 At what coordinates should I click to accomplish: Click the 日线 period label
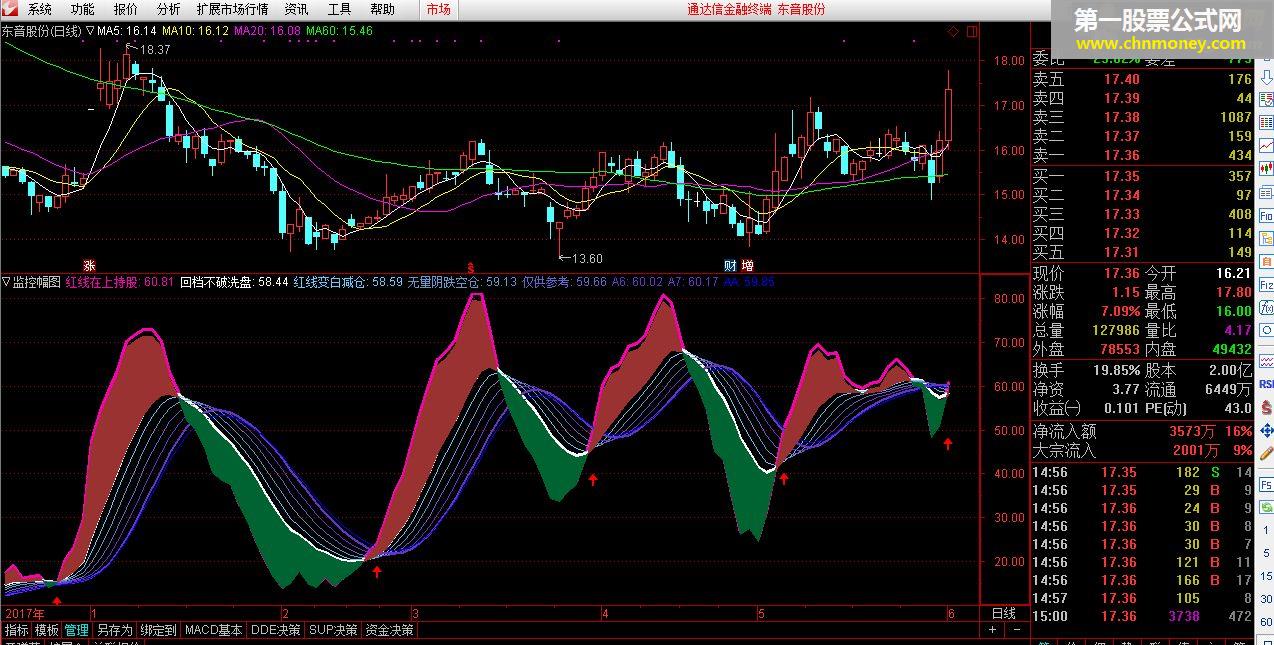[x=1003, y=613]
